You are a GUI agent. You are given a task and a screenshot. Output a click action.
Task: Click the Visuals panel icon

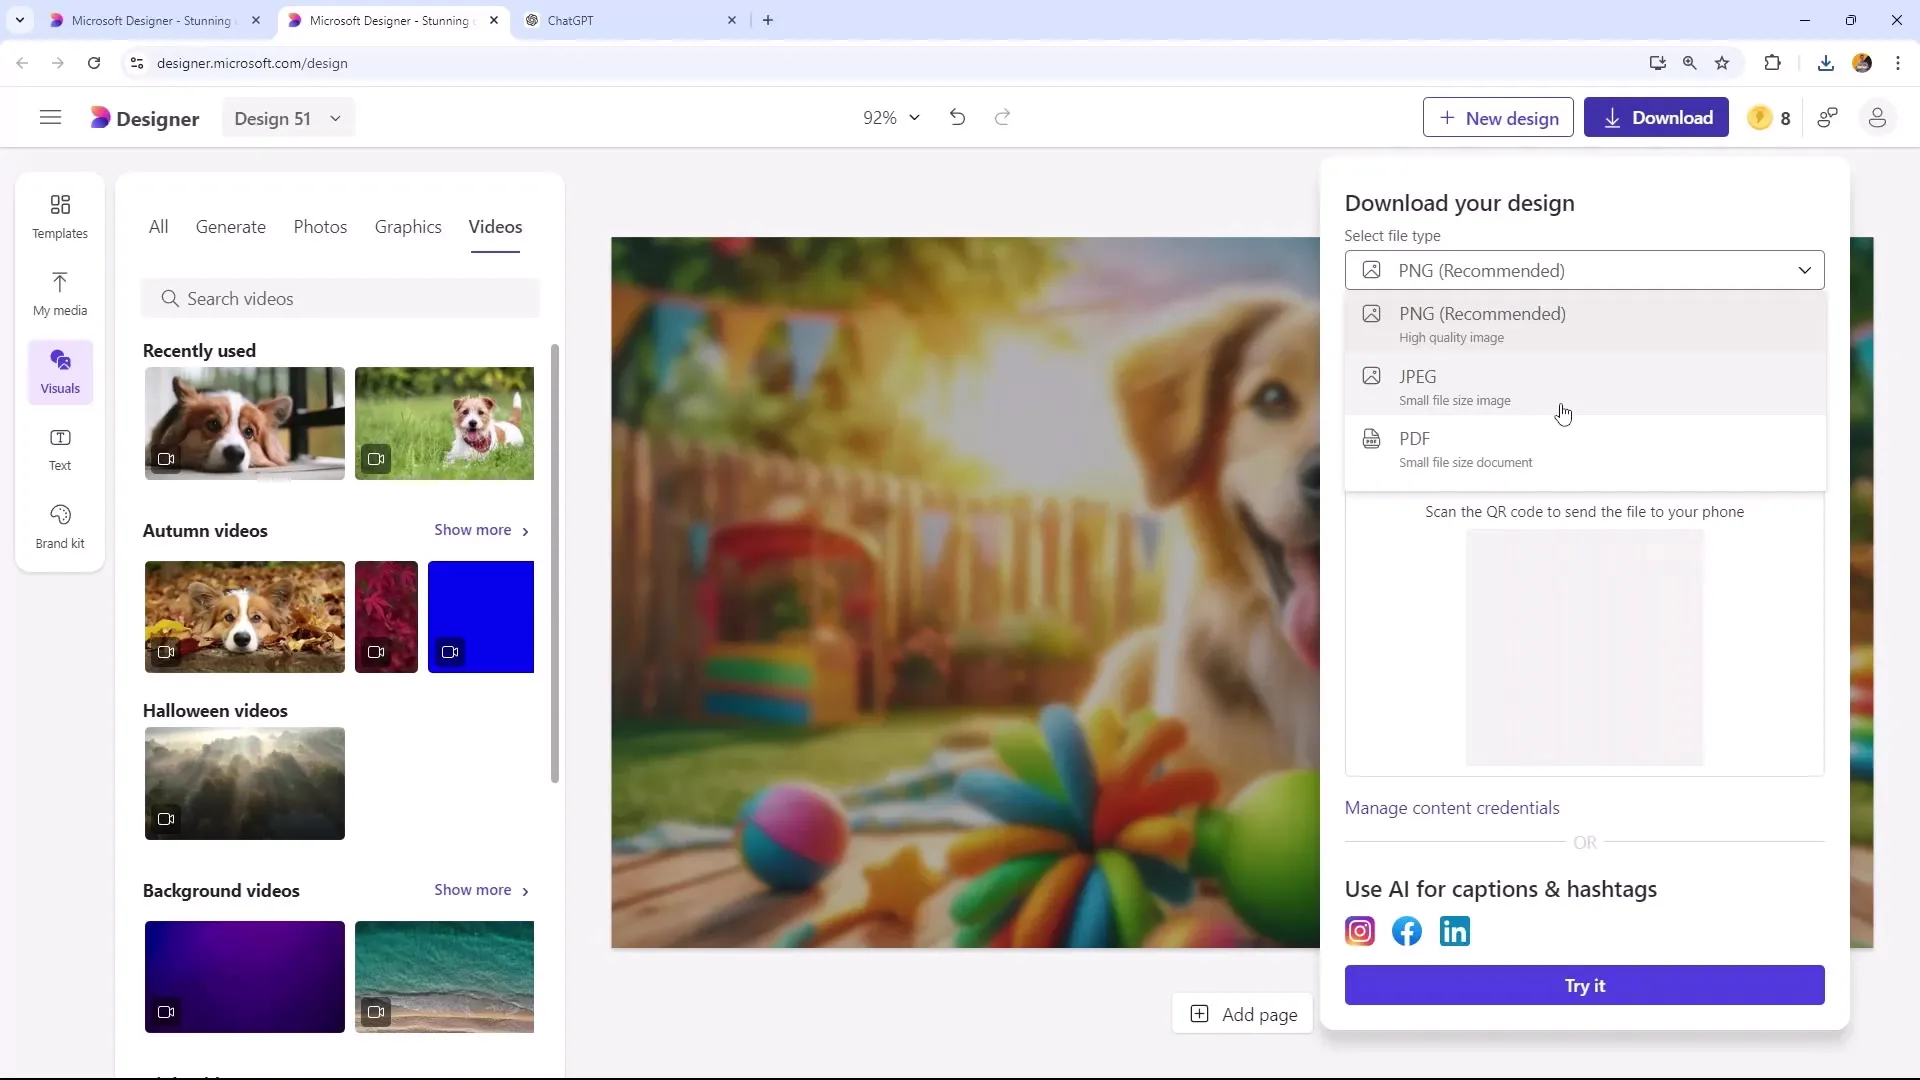(x=59, y=371)
